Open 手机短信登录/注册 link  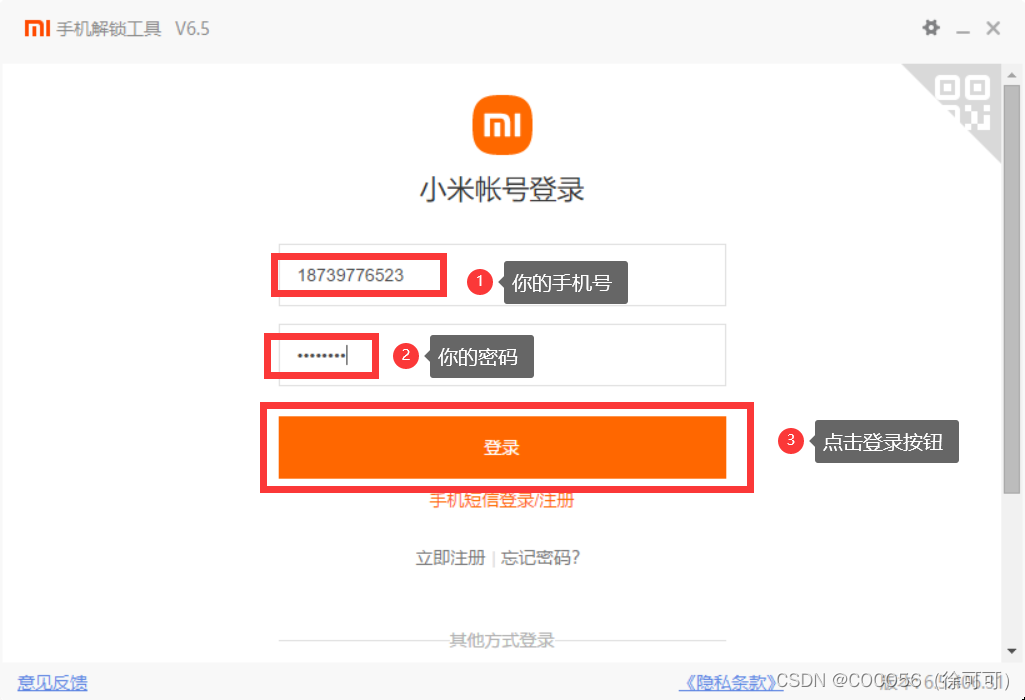coord(502,501)
